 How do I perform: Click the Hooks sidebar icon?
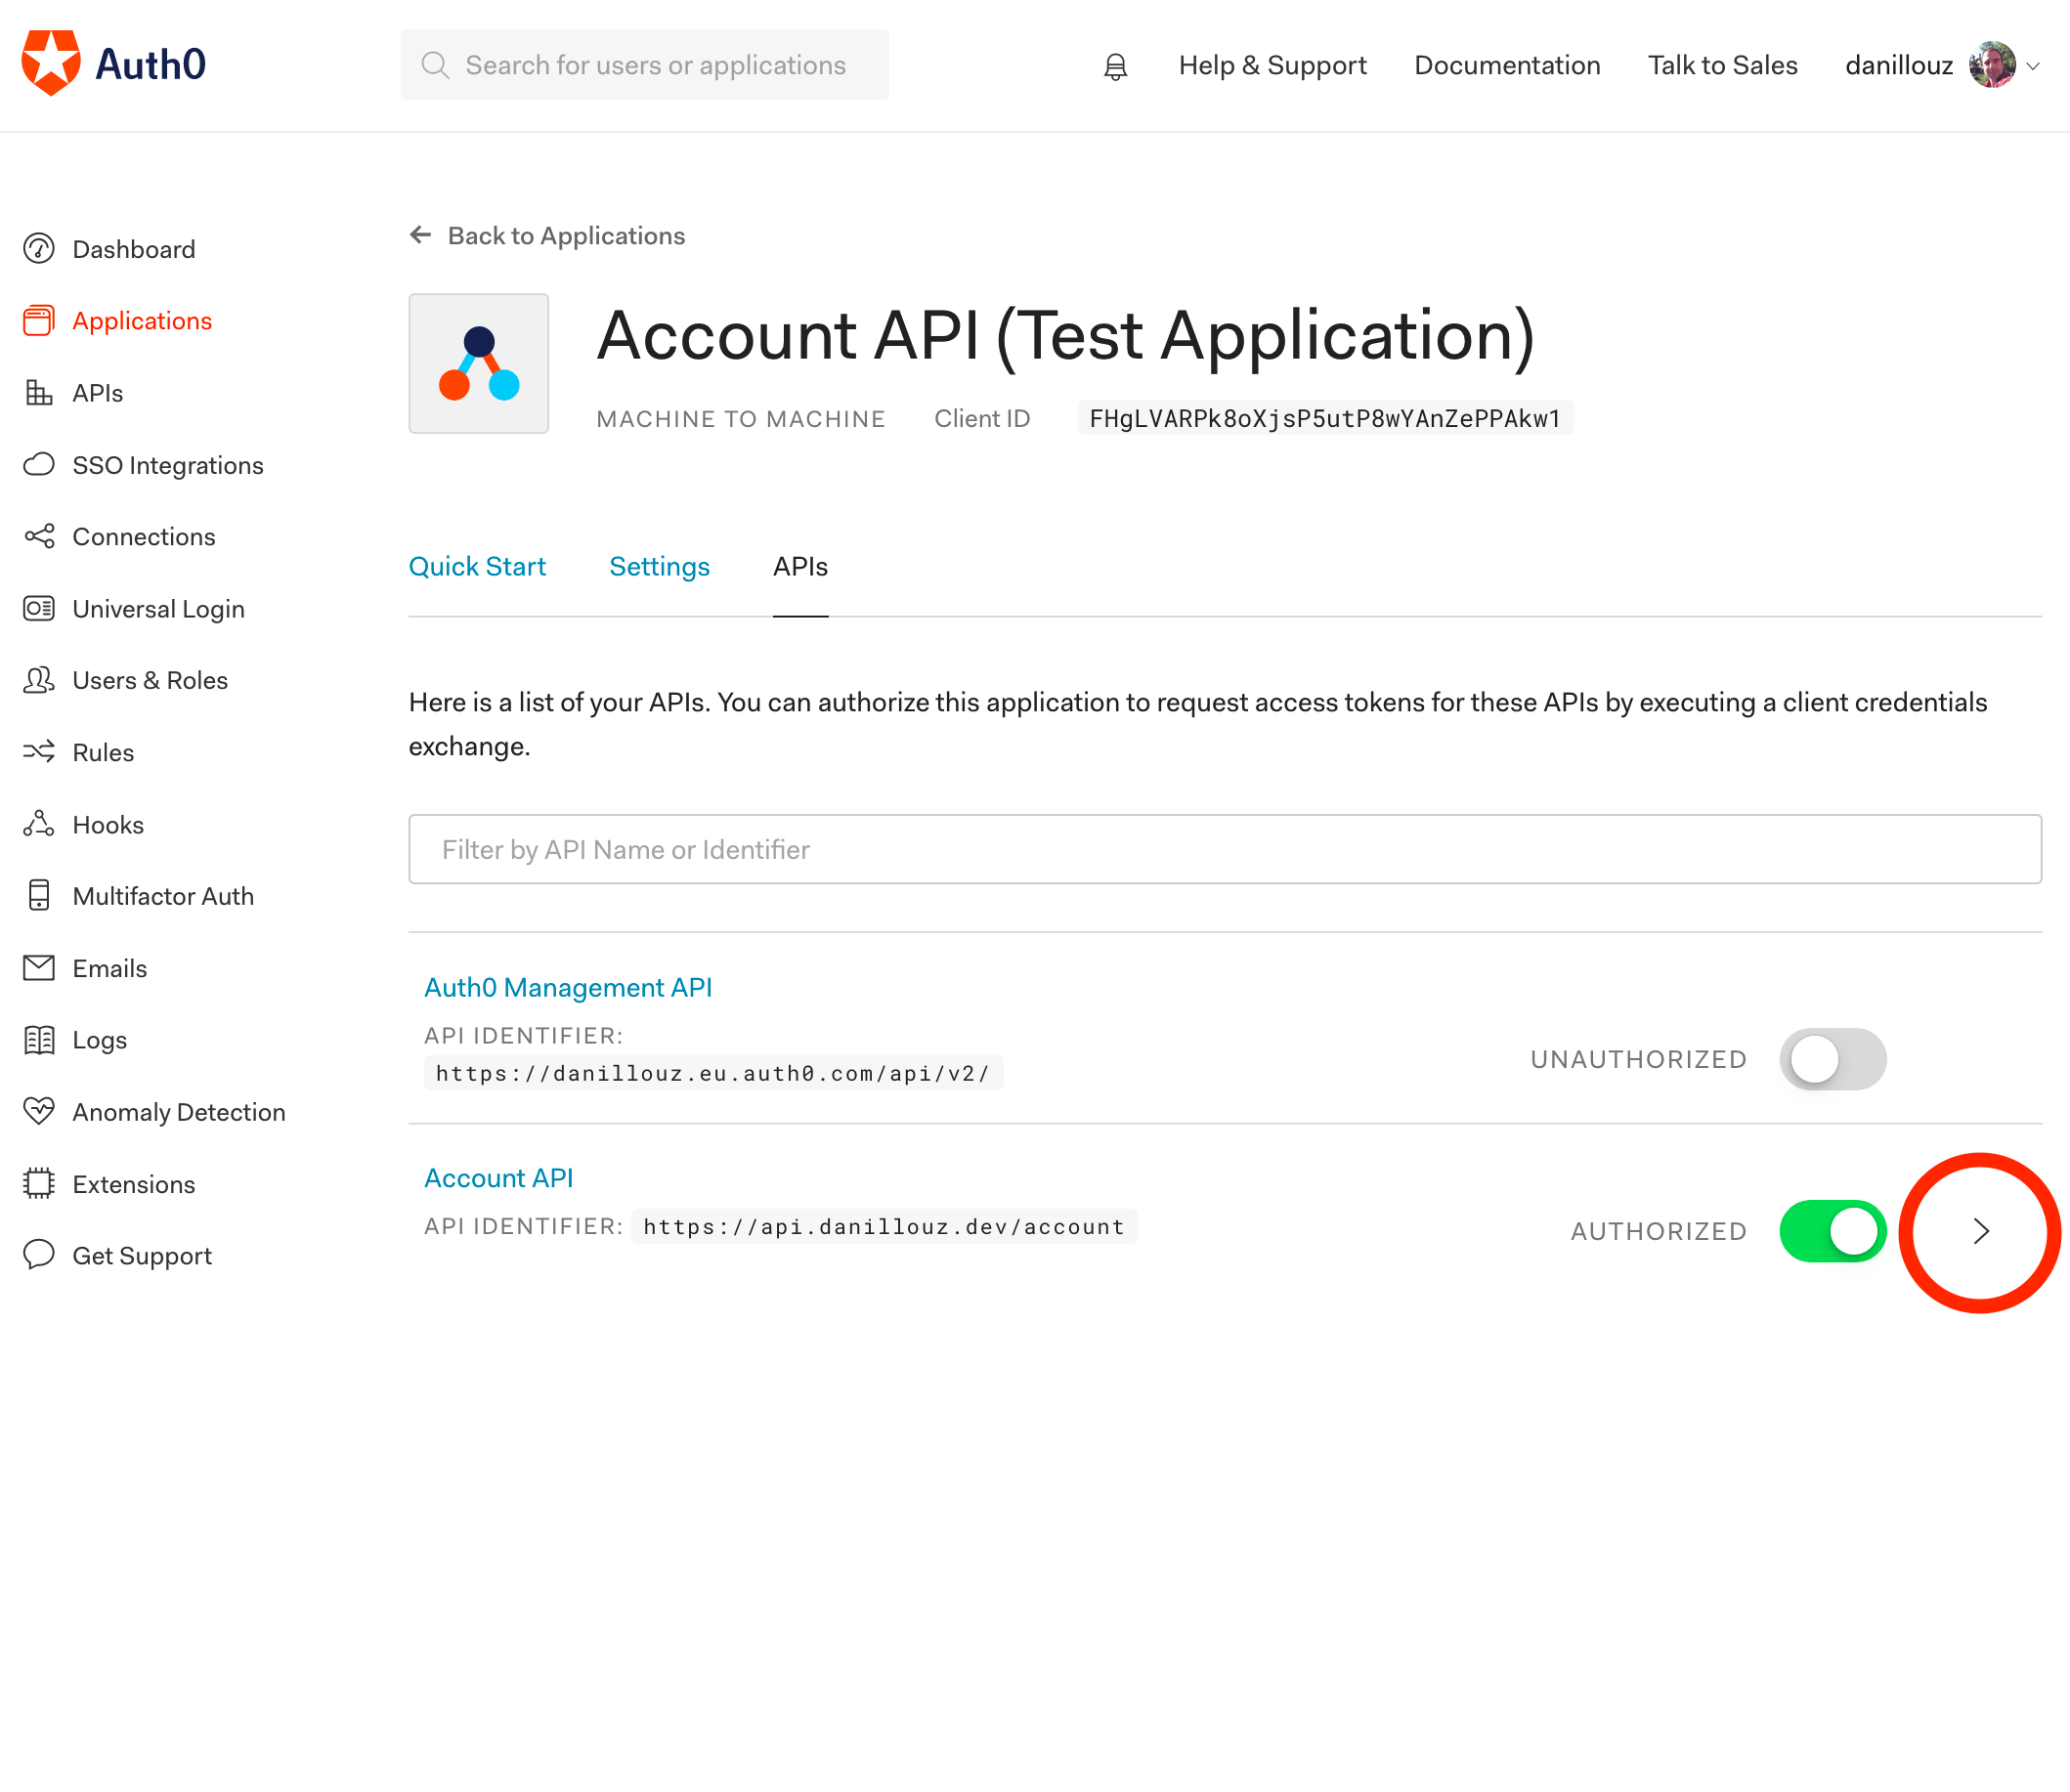pos(39,824)
